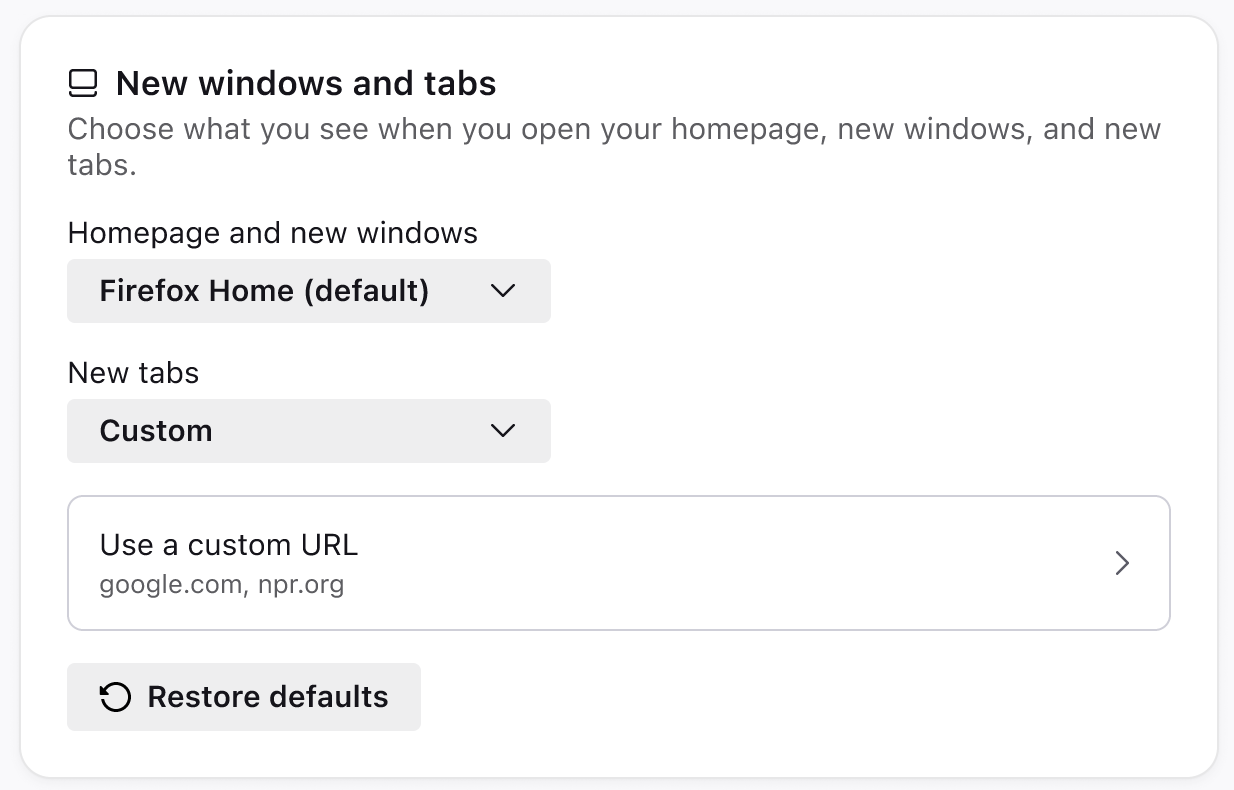Expand the Firefox Home (default) selector
Screen dimensions: 1234x790
coord(308,291)
